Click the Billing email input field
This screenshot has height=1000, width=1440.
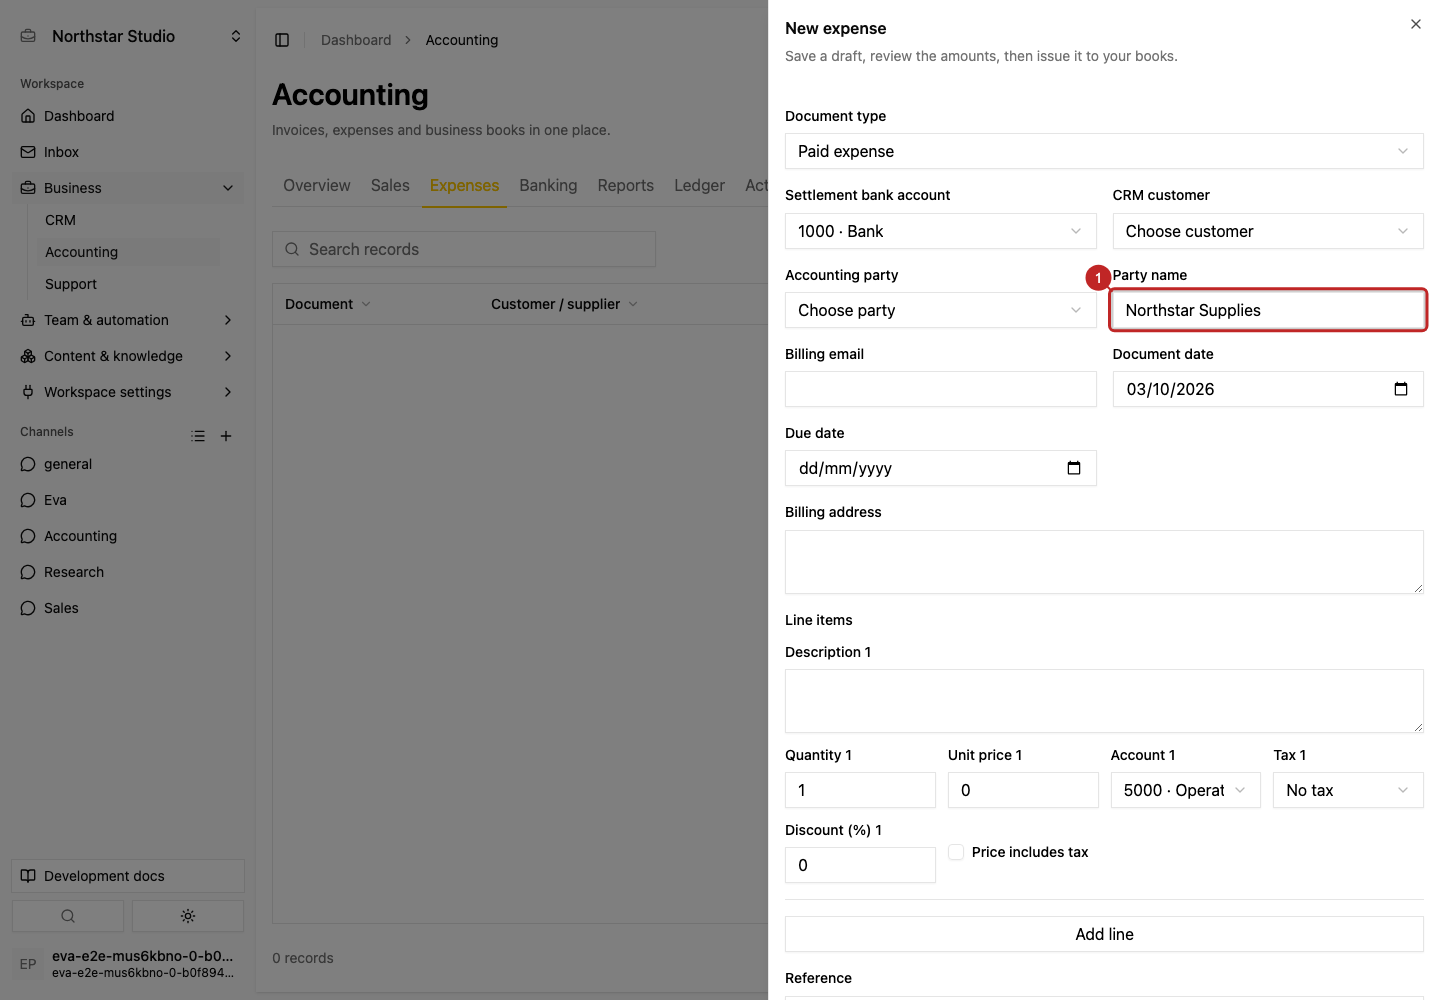(x=941, y=389)
